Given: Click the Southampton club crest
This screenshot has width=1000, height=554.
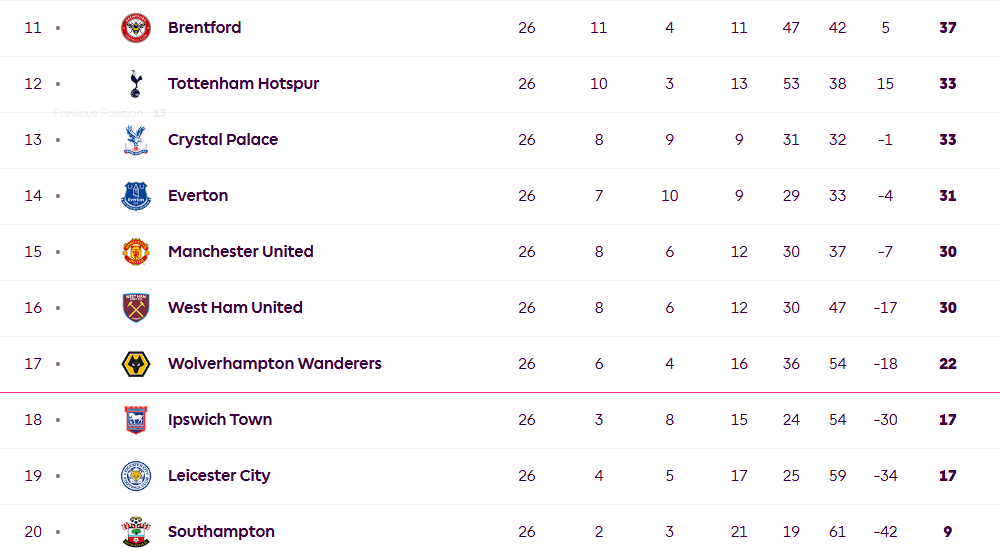Looking at the screenshot, I should click(x=135, y=532).
